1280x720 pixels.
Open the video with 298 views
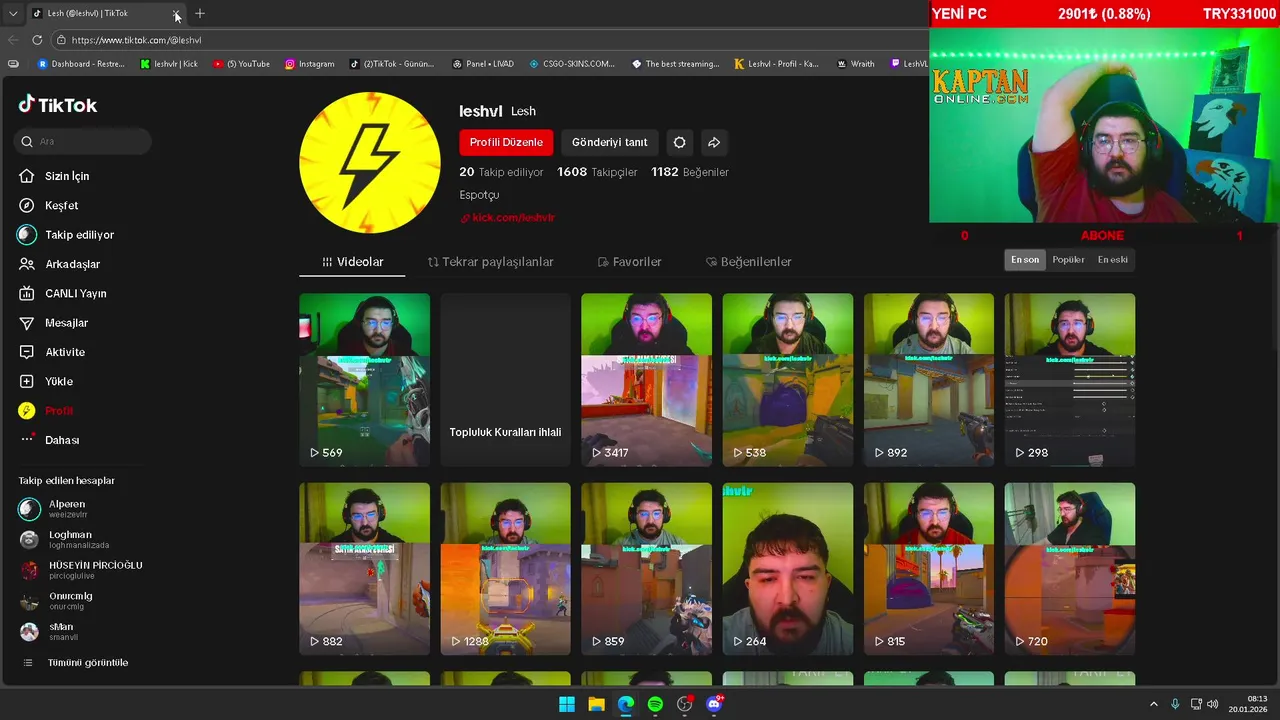(1070, 380)
